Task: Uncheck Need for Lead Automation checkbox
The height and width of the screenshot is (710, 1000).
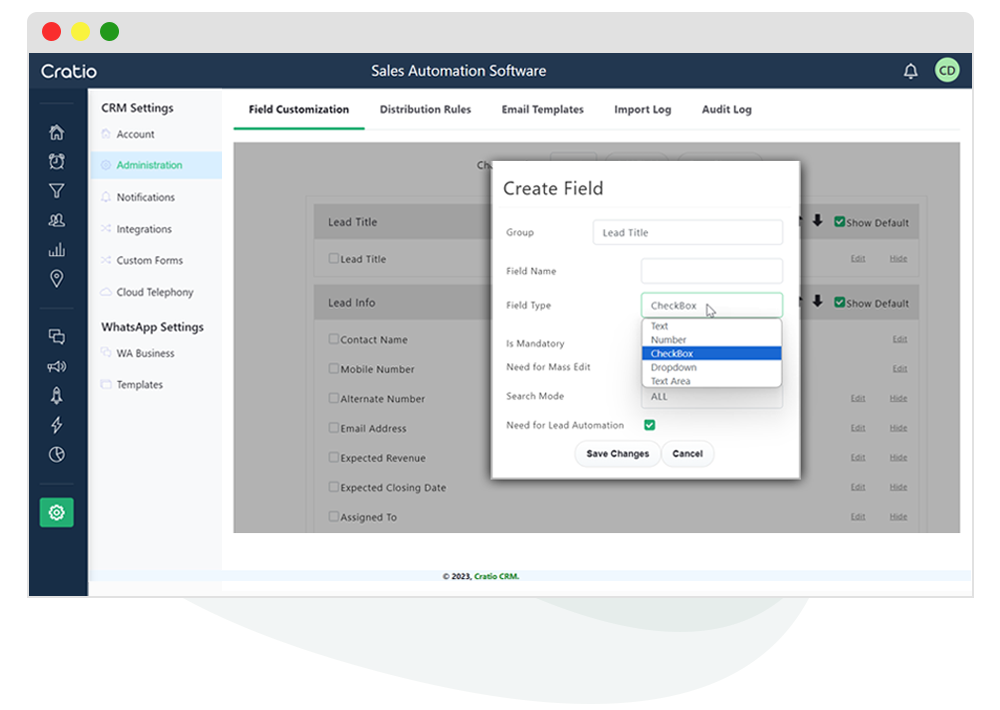Action: coord(649,425)
